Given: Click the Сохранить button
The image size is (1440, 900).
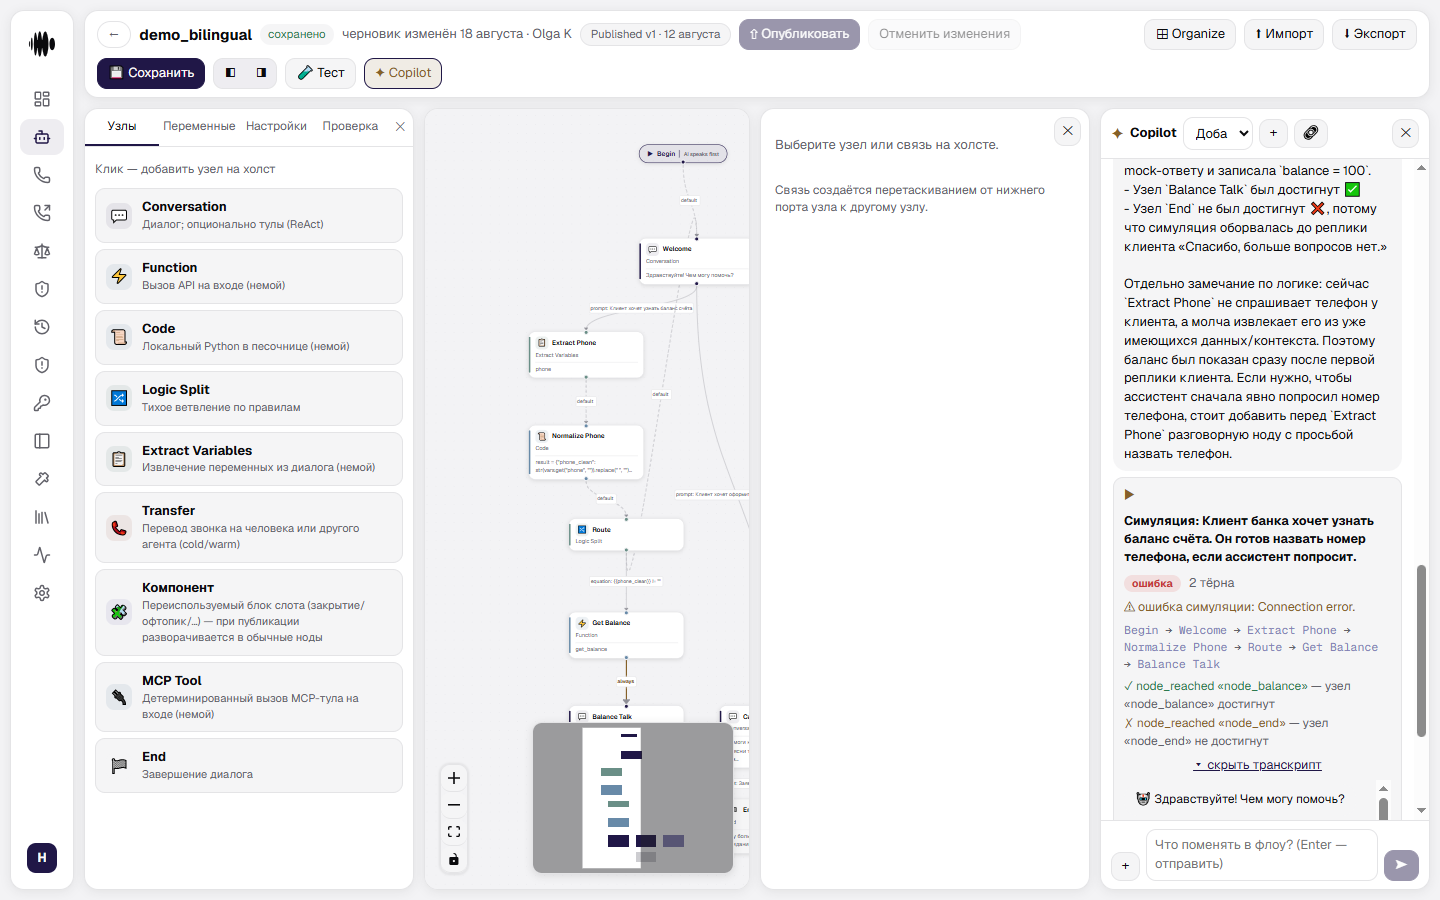Looking at the screenshot, I should click(151, 73).
